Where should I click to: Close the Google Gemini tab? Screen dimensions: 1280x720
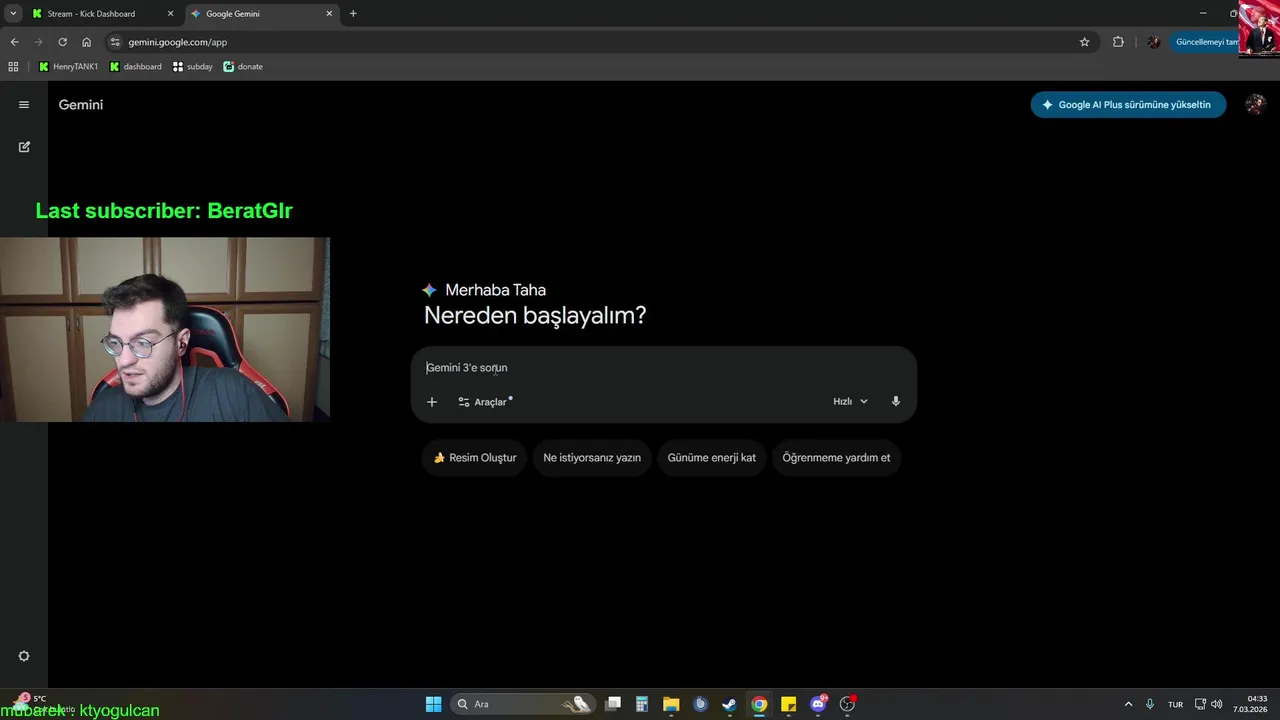tap(328, 14)
